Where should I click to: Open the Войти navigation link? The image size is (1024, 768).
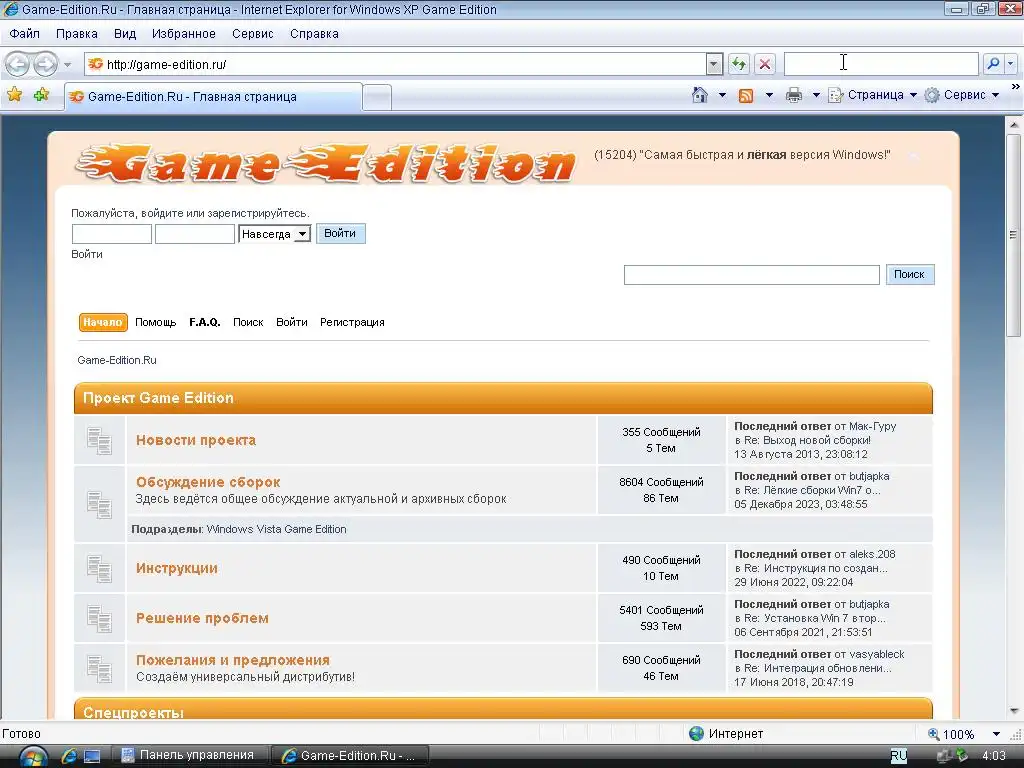point(291,322)
